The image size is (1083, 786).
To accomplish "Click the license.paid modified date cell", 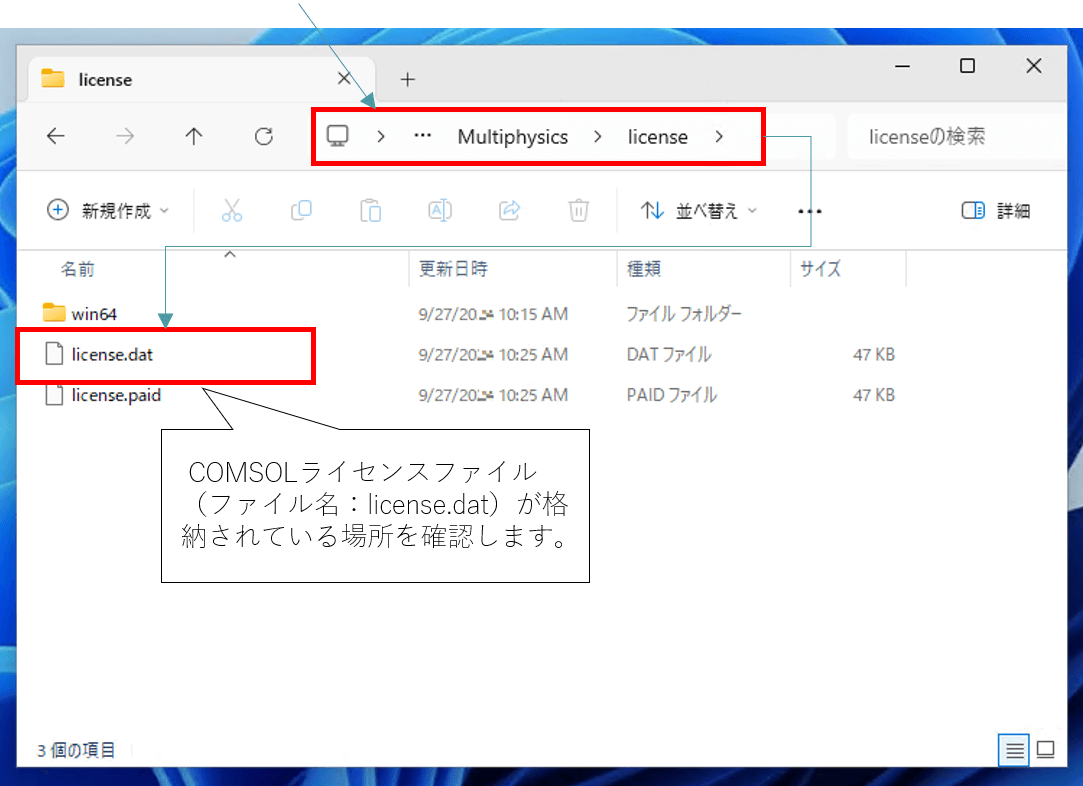I will pos(493,395).
